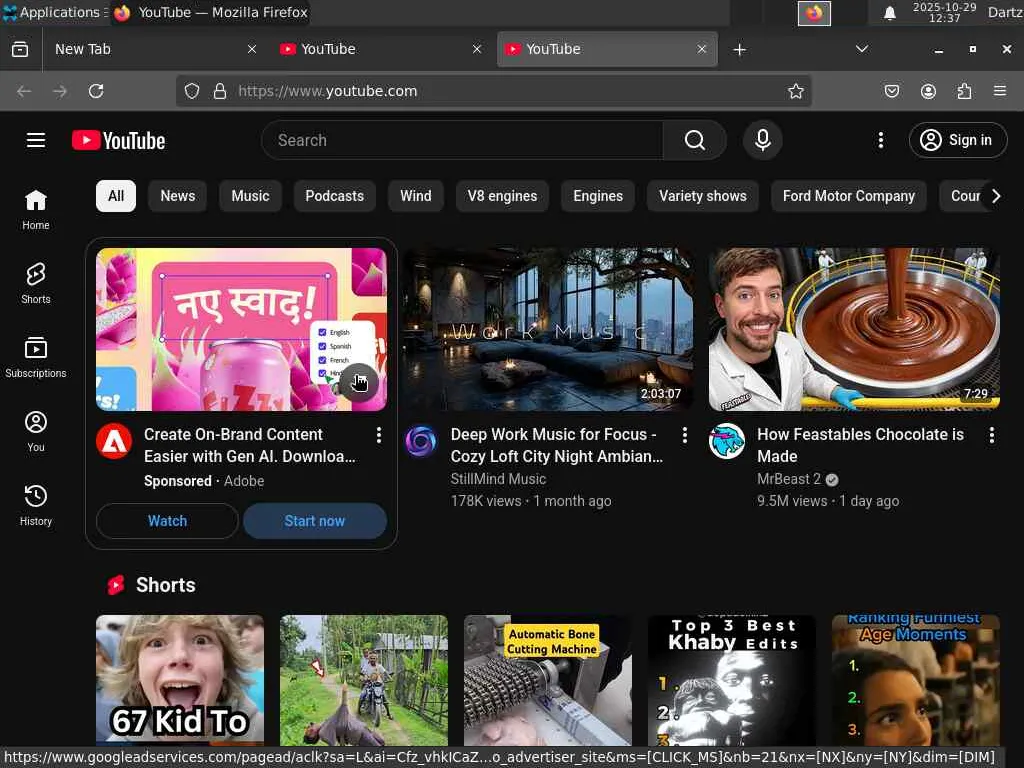Show more category chips with arrow

tap(995, 196)
